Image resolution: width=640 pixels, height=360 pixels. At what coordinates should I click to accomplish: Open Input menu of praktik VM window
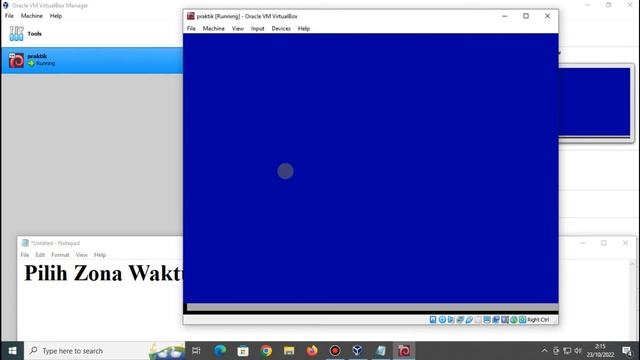point(258,29)
